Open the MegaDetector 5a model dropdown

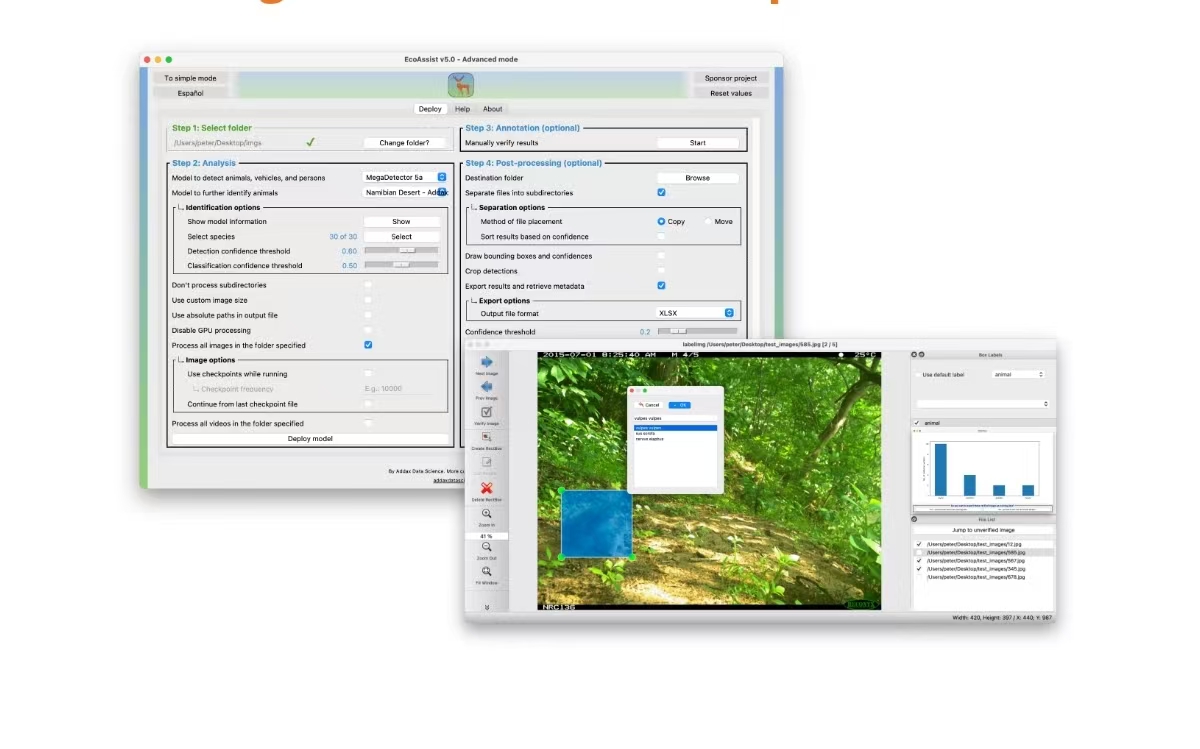(405, 177)
